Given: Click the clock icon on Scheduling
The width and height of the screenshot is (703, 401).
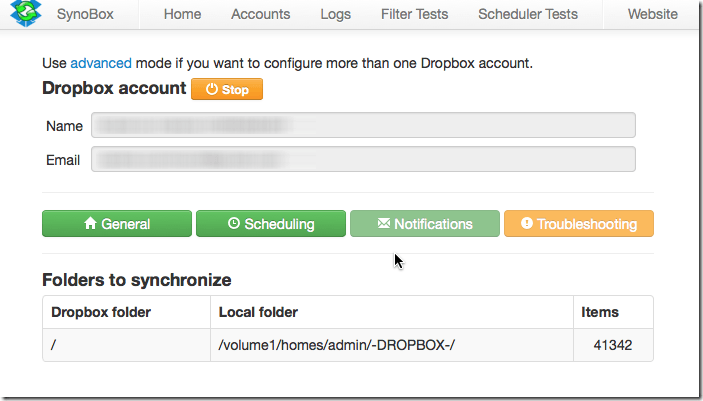Looking at the screenshot, I should (x=234, y=222).
